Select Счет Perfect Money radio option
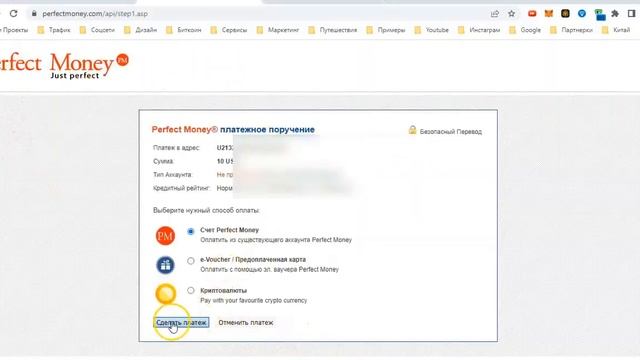This screenshot has width=640, height=360. click(x=191, y=231)
